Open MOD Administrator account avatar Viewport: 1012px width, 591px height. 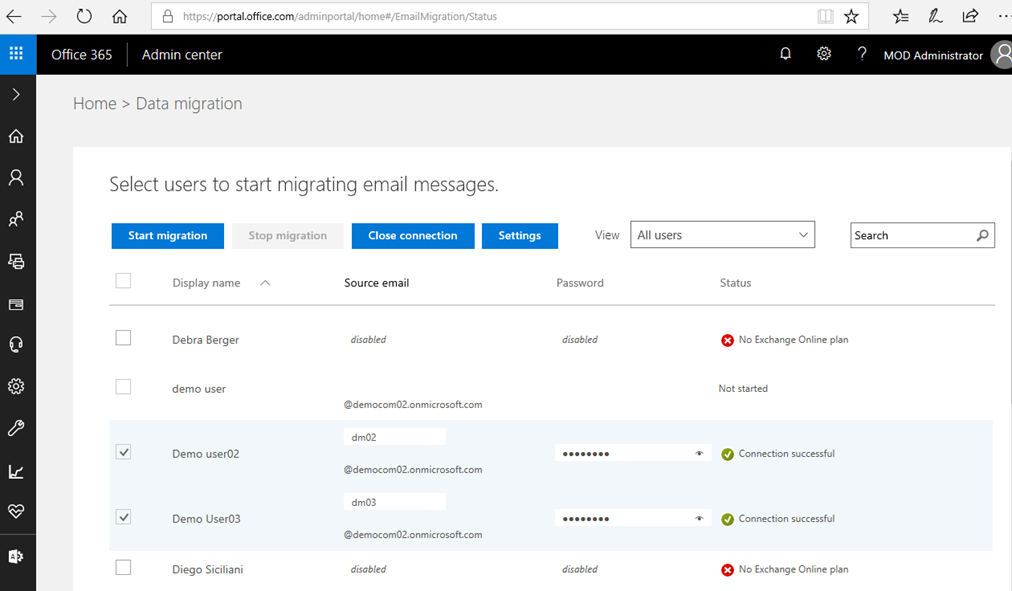pyautogui.click(x=1002, y=55)
